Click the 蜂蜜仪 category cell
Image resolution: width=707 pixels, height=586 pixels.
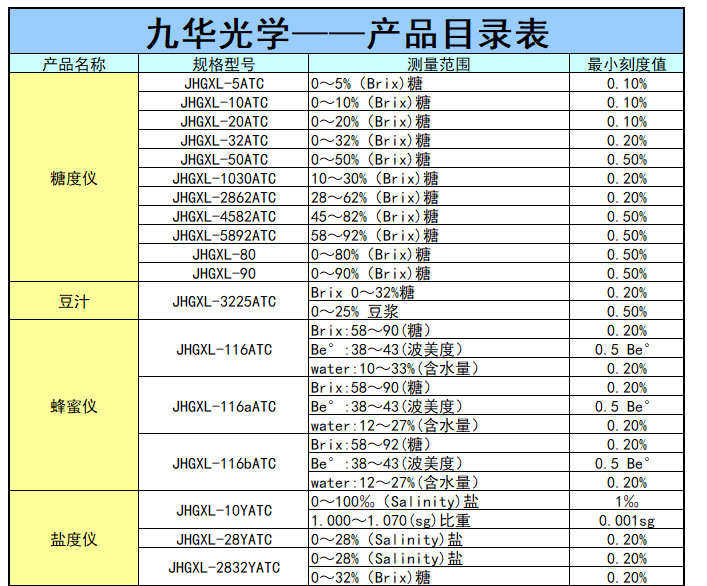(74, 406)
